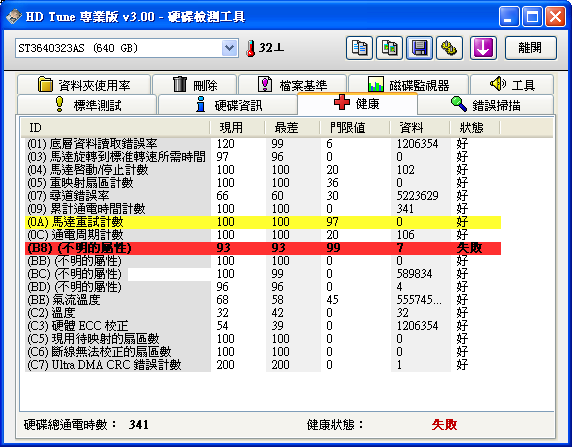The height and width of the screenshot is (447, 572).
Task: Click the 失敗 status in the B8 row
Action: pos(469,248)
